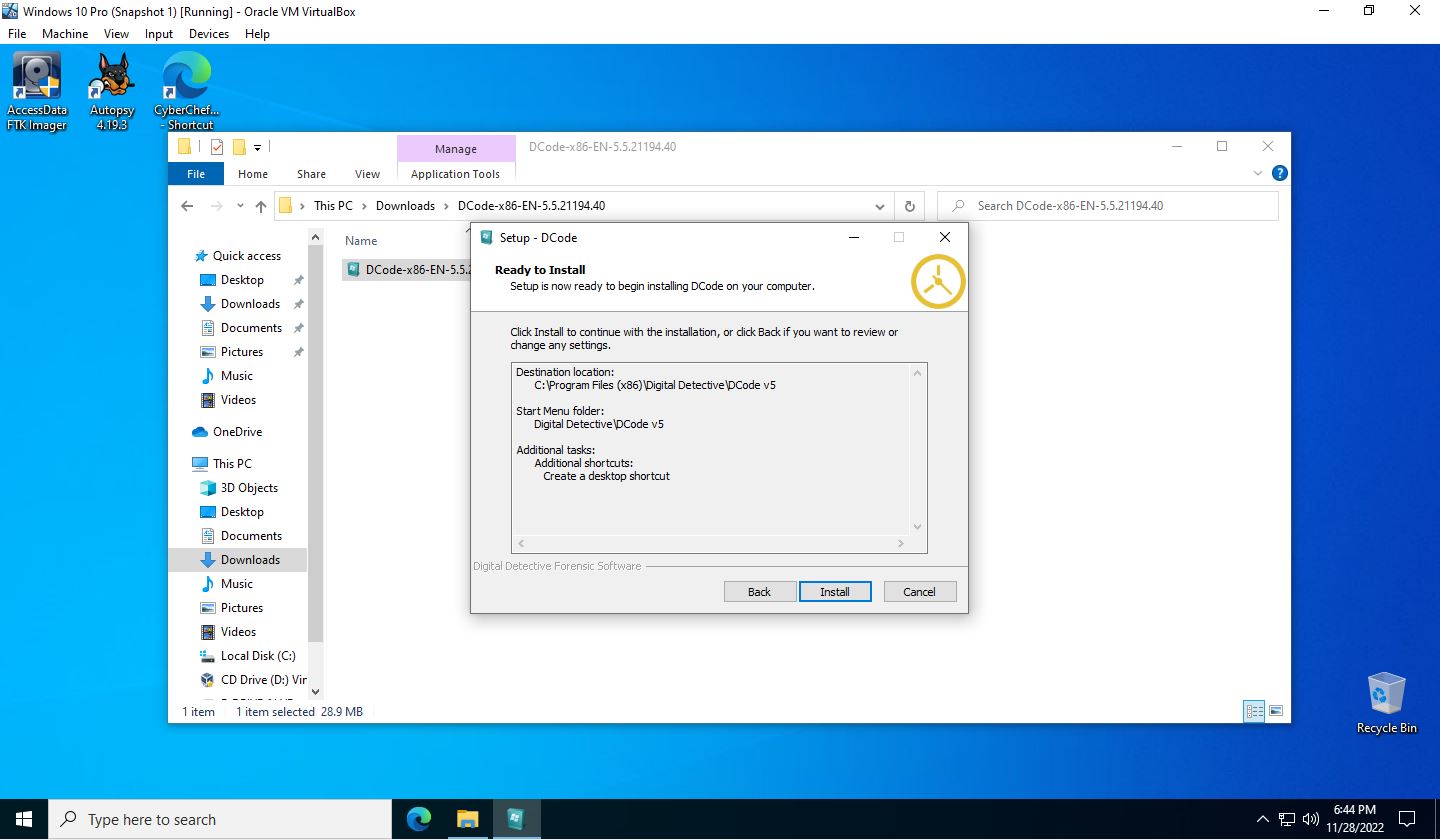Click taskbar Type here to search box
Image resolution: width=1440 pixels, height=840 pixels.
point(220,819)
